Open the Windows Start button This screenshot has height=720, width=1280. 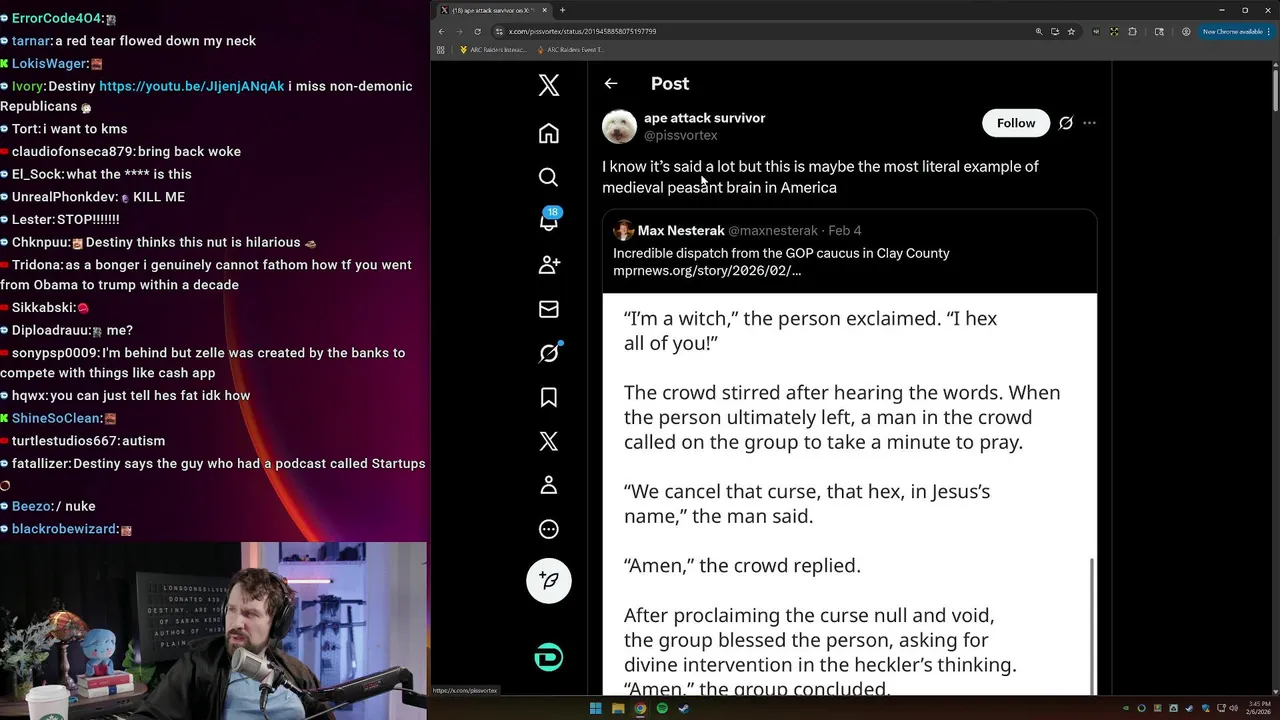[595, 708]
